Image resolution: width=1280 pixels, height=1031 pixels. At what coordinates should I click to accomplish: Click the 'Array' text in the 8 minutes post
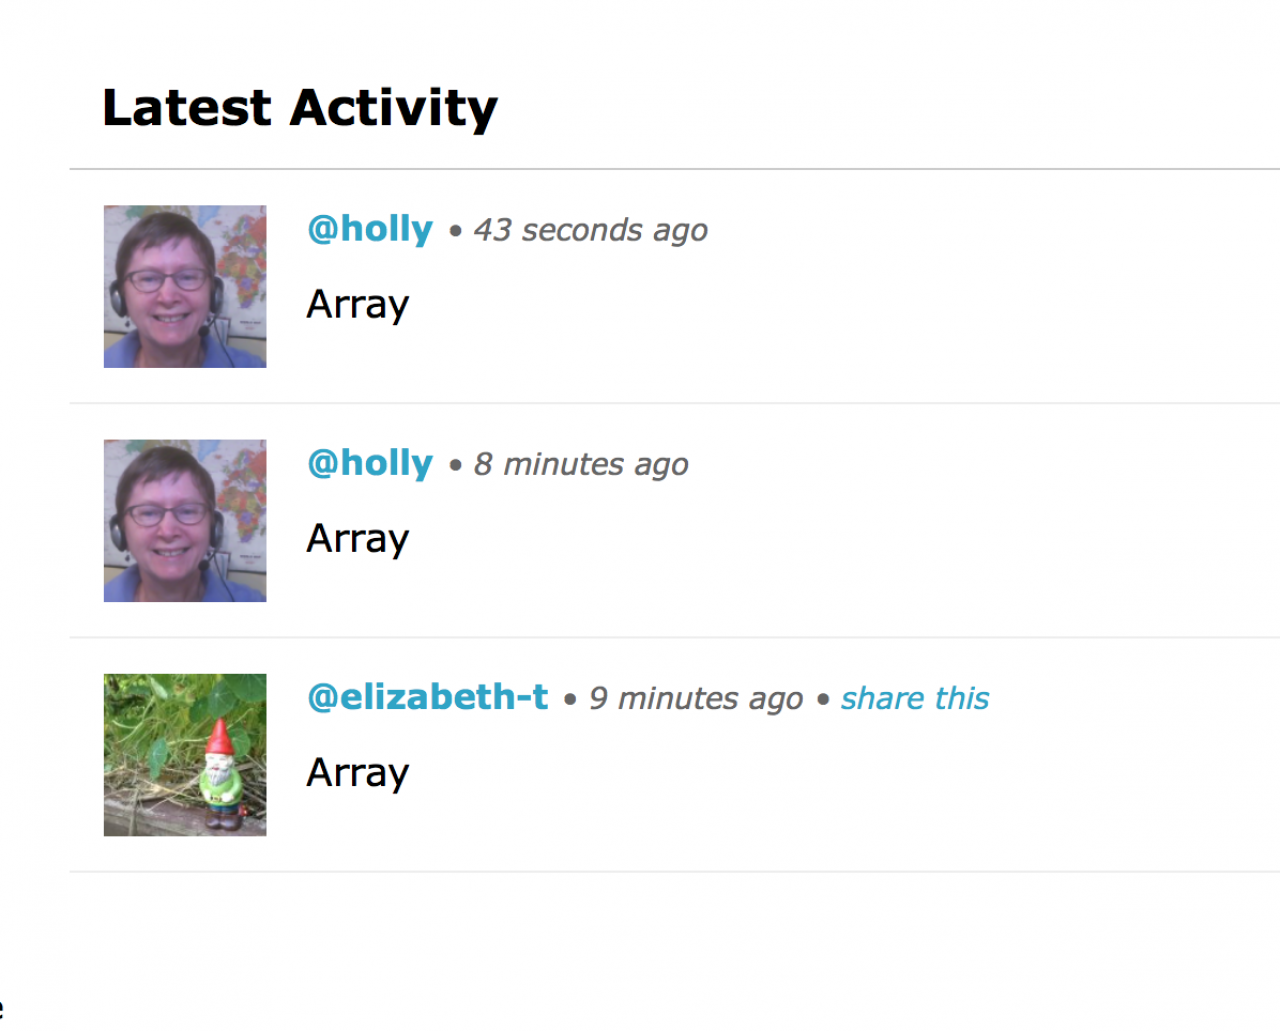358,539
